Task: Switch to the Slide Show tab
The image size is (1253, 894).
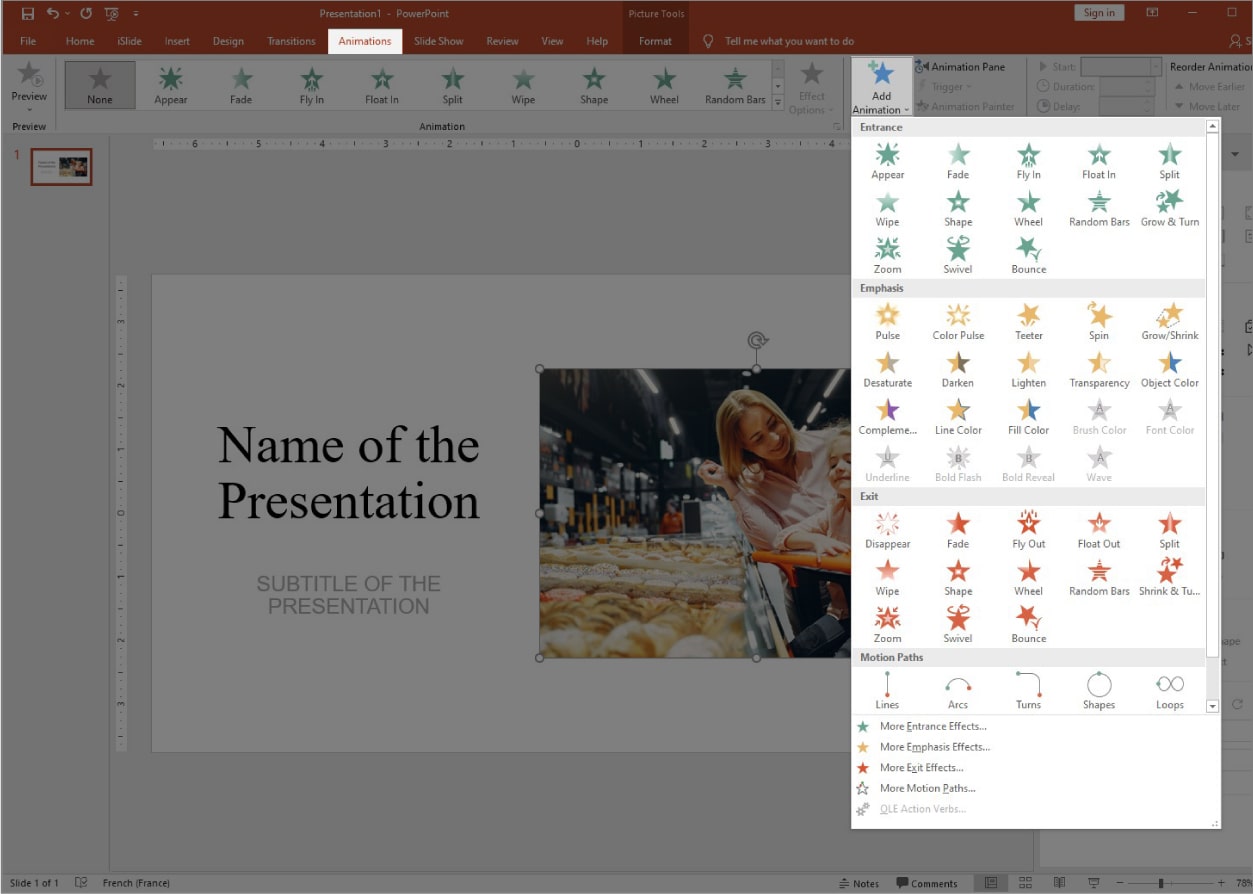Action: point(439,41)
